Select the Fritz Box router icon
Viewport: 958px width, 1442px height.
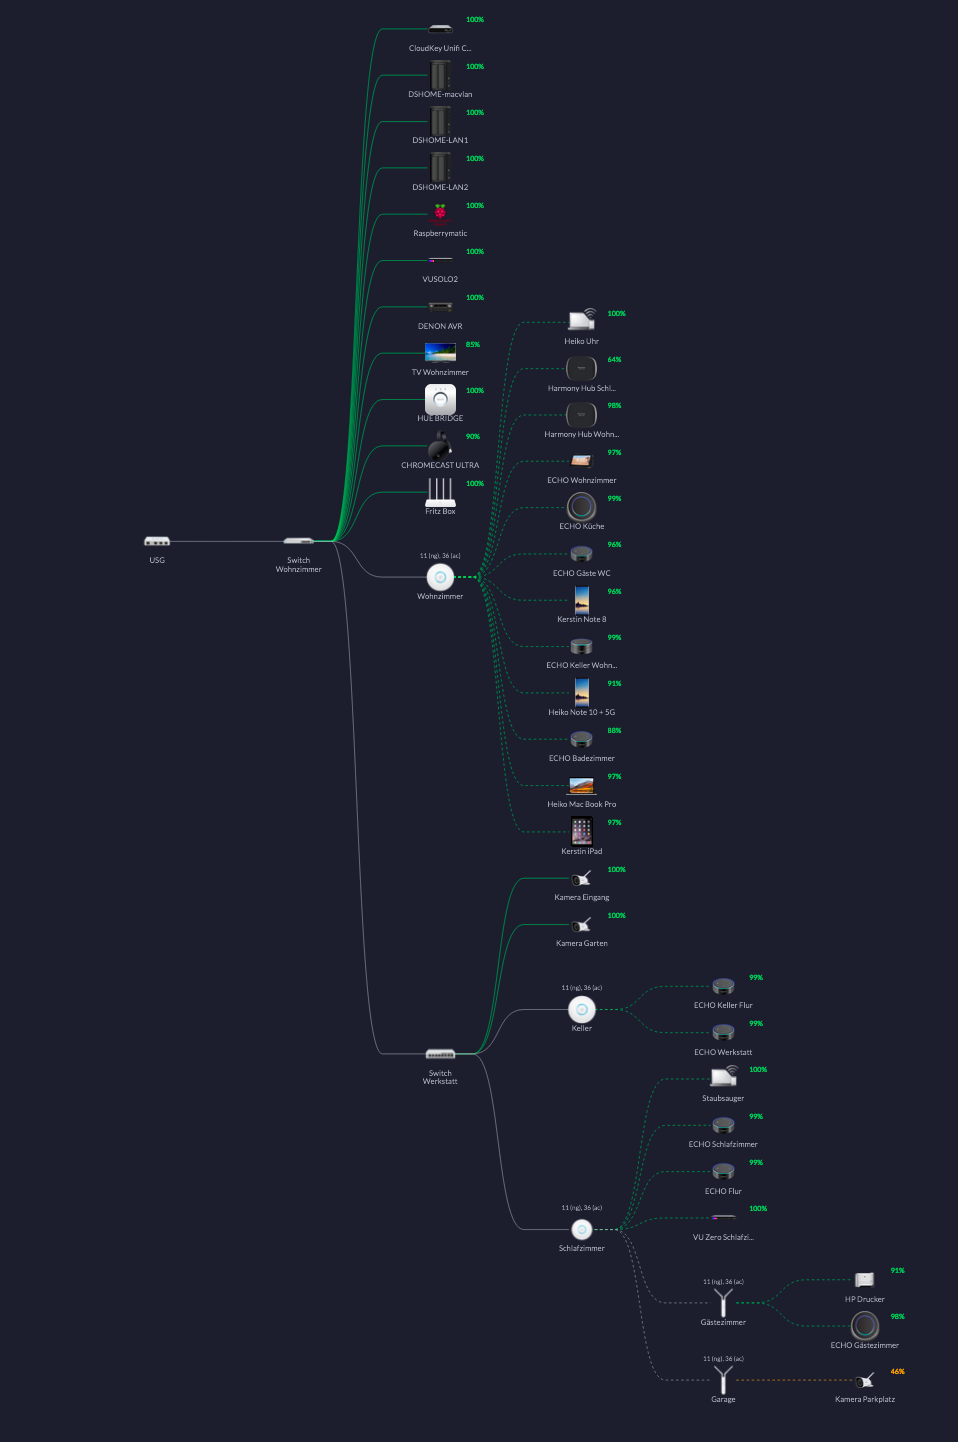[440, 492]
